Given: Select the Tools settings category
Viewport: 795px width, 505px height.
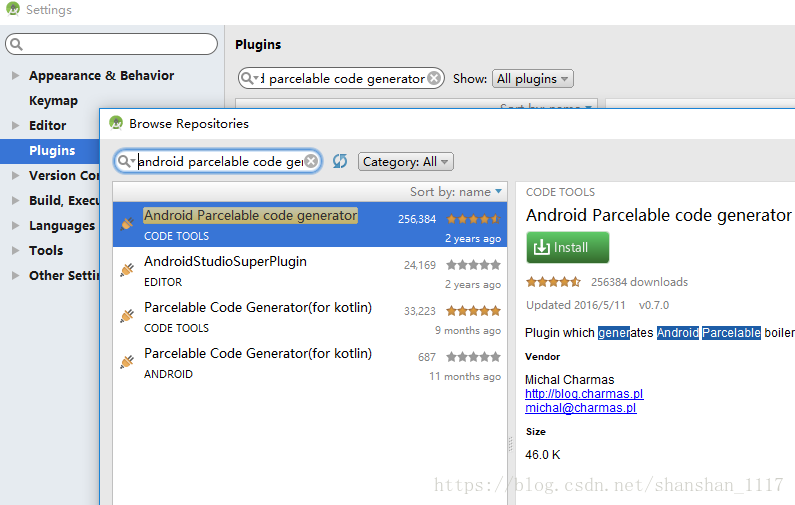Looking at the screenshot, I should (x=46, y=250).
